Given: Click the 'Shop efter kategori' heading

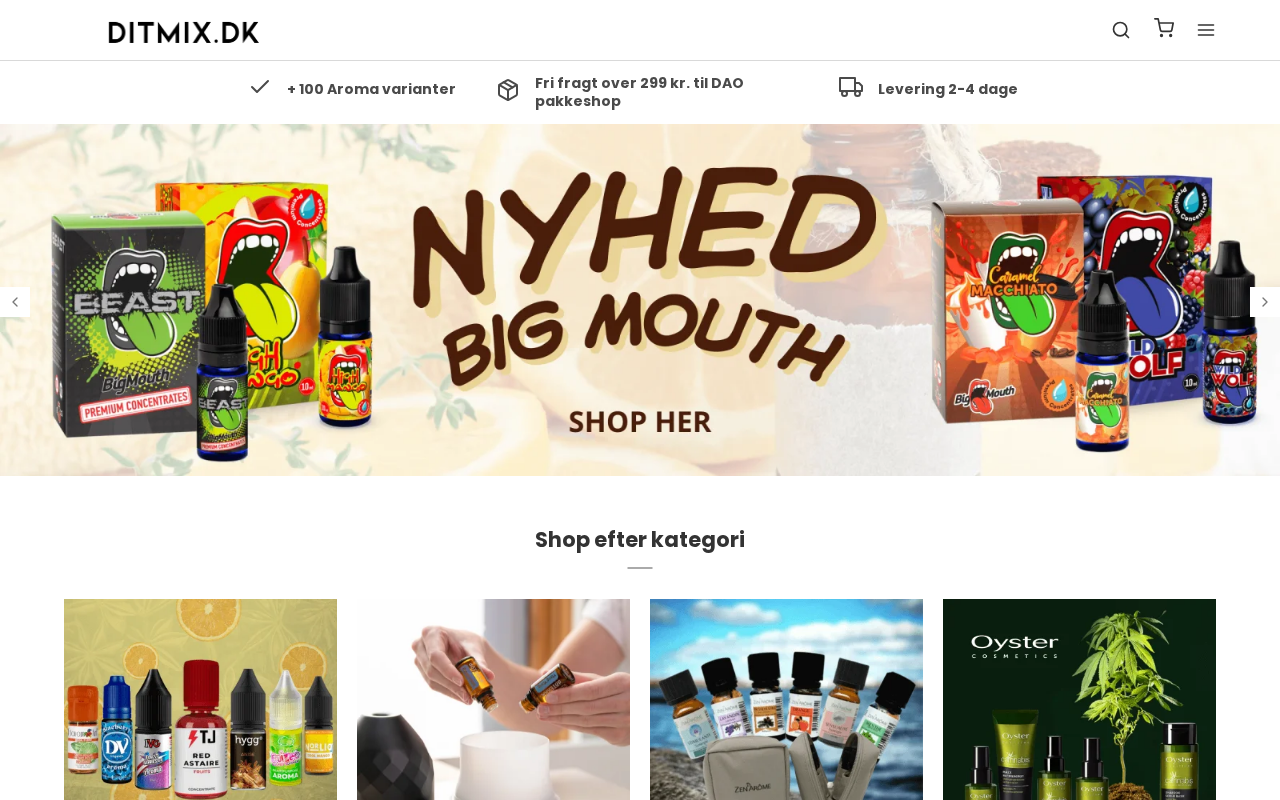Looking at the screenshot, I should 640,540.
